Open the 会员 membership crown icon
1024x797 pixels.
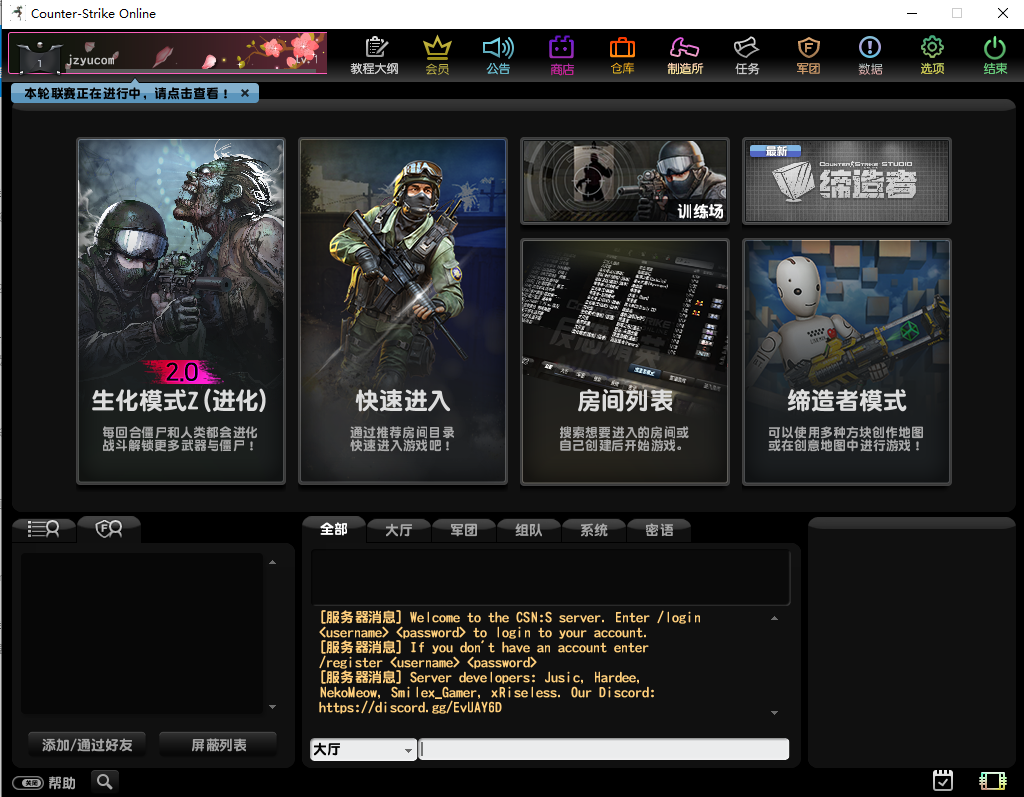(437, 55)
